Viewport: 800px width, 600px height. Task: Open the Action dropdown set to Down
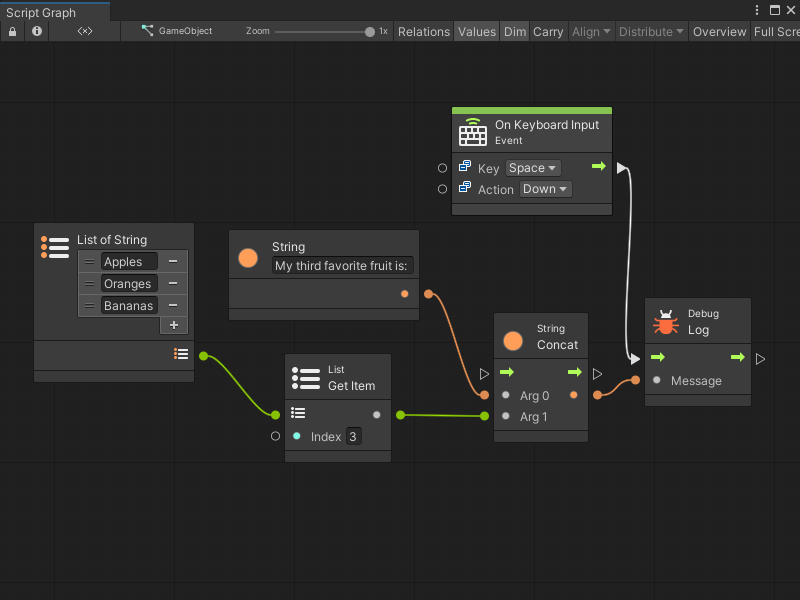(x=545, y=189)
